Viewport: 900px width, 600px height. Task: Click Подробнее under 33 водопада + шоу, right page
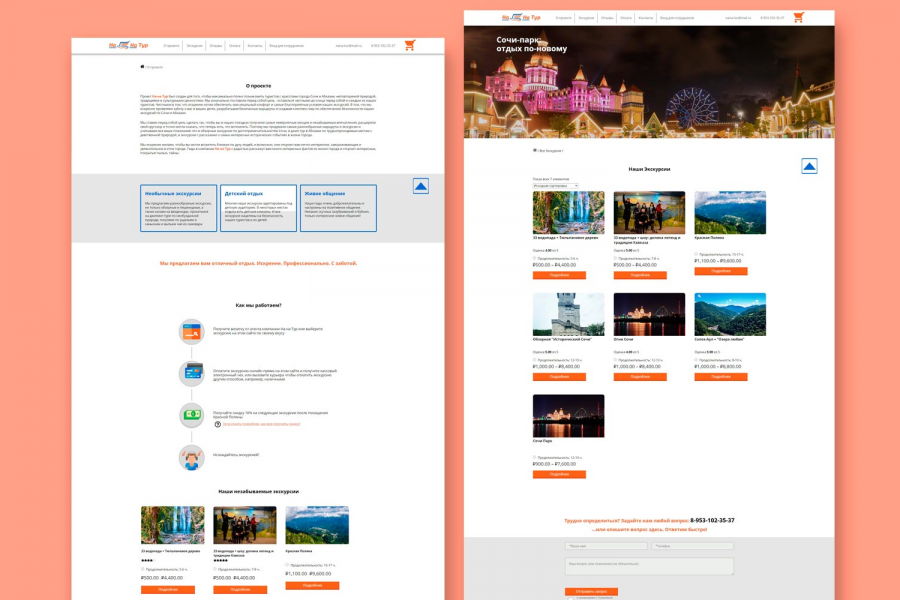click(640, 275)
